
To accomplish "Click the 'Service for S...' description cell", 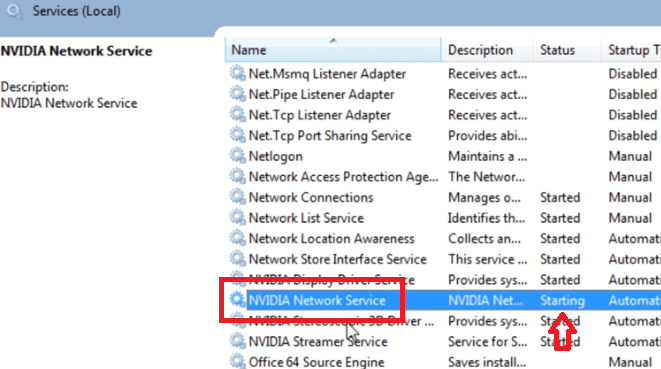I will tap(487, 342).
